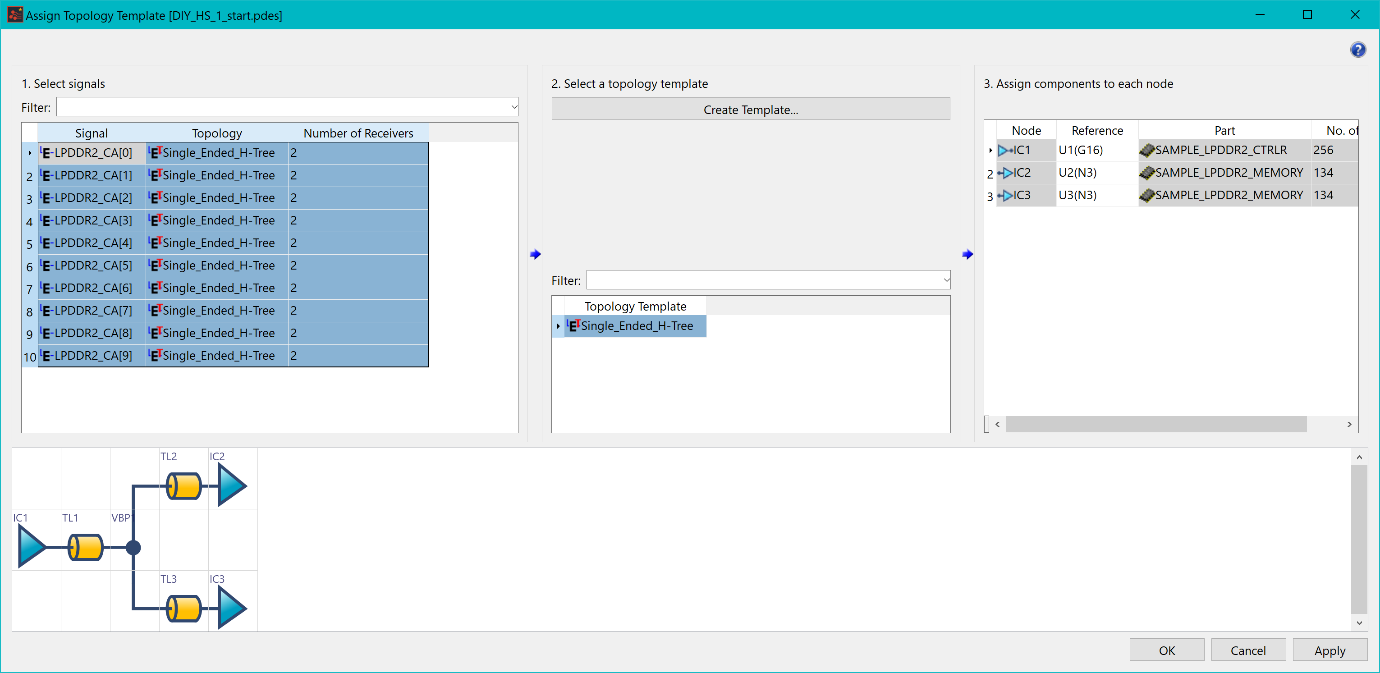Sort by Number of Receivers column header
The image size is (1380, 673).
tap(358, 133)
